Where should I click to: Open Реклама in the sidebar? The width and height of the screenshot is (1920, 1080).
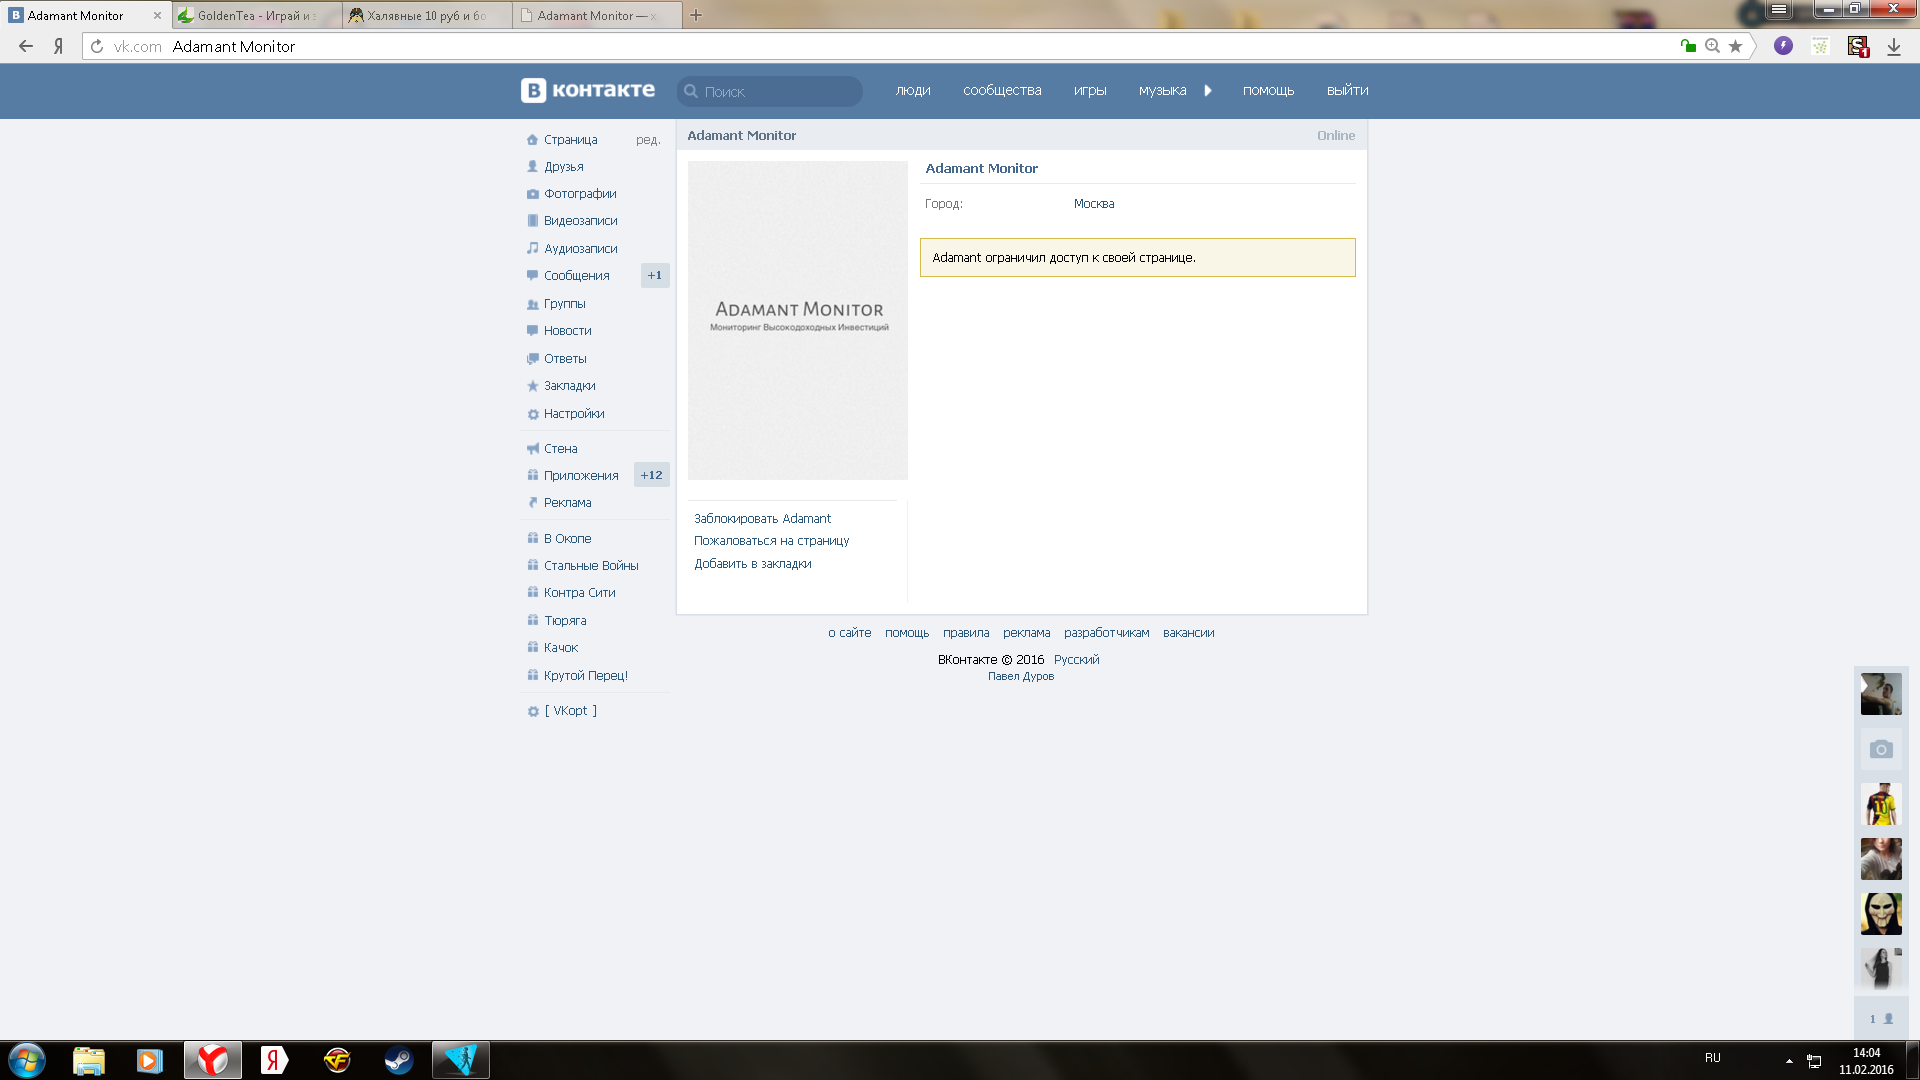(x=567, y=503)
